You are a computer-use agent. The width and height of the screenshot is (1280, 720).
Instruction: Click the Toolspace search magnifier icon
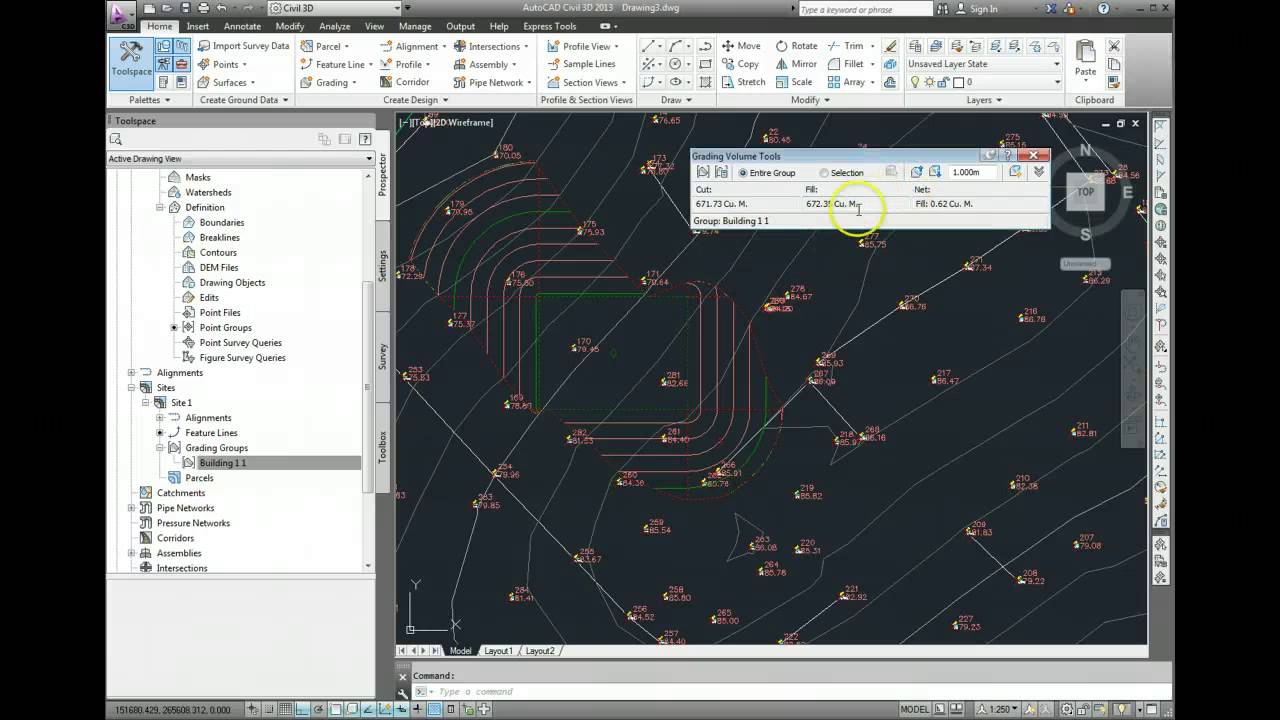tap(116, 139)
